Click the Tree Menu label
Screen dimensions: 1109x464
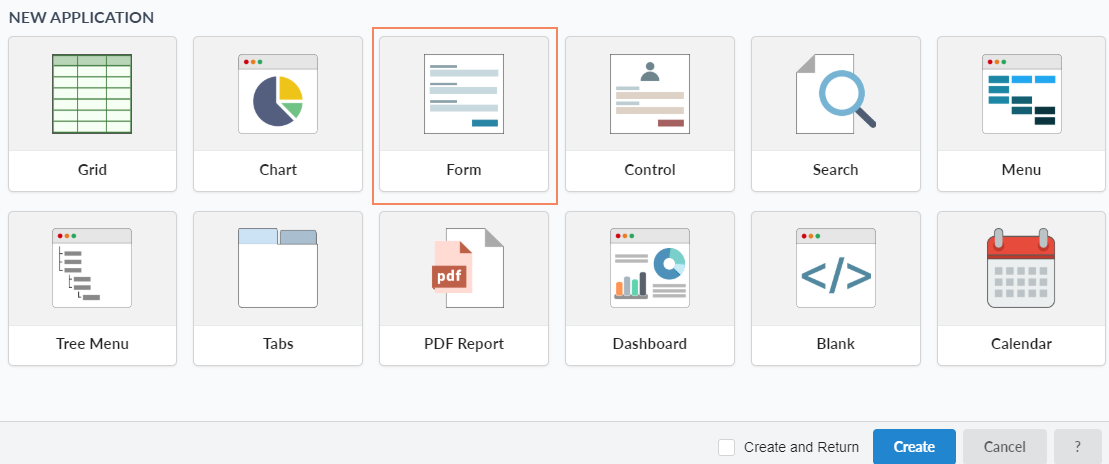point(92,344)
